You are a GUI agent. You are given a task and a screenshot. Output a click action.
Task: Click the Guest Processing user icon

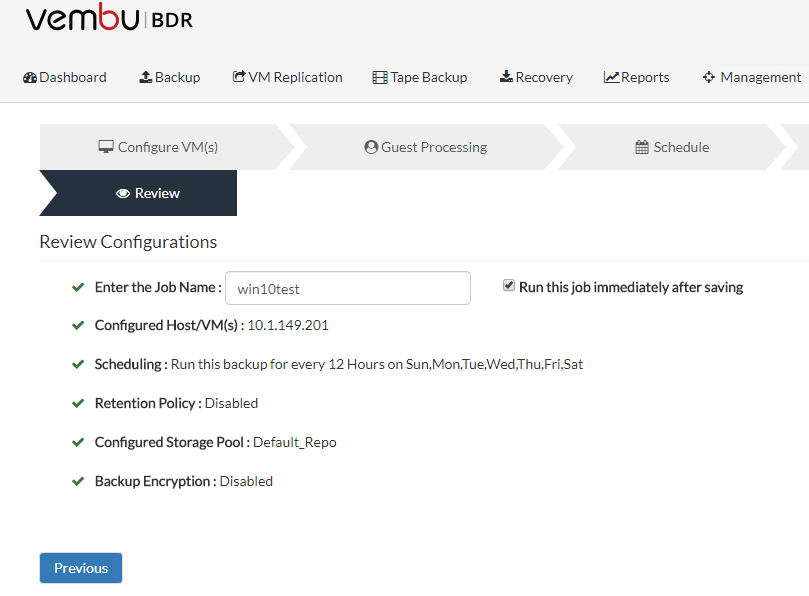tap(371, 147)
